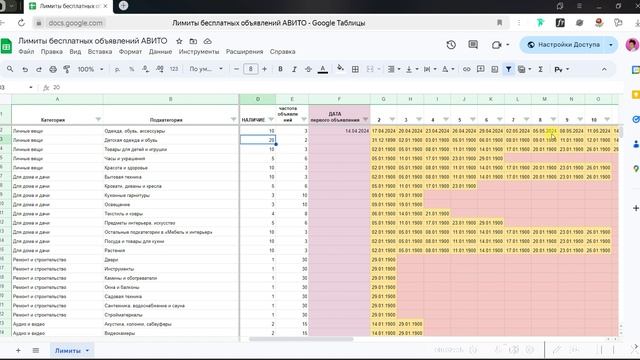
Task: Open the font family dropdown По ум...
Action: click(x=206, y=69)
